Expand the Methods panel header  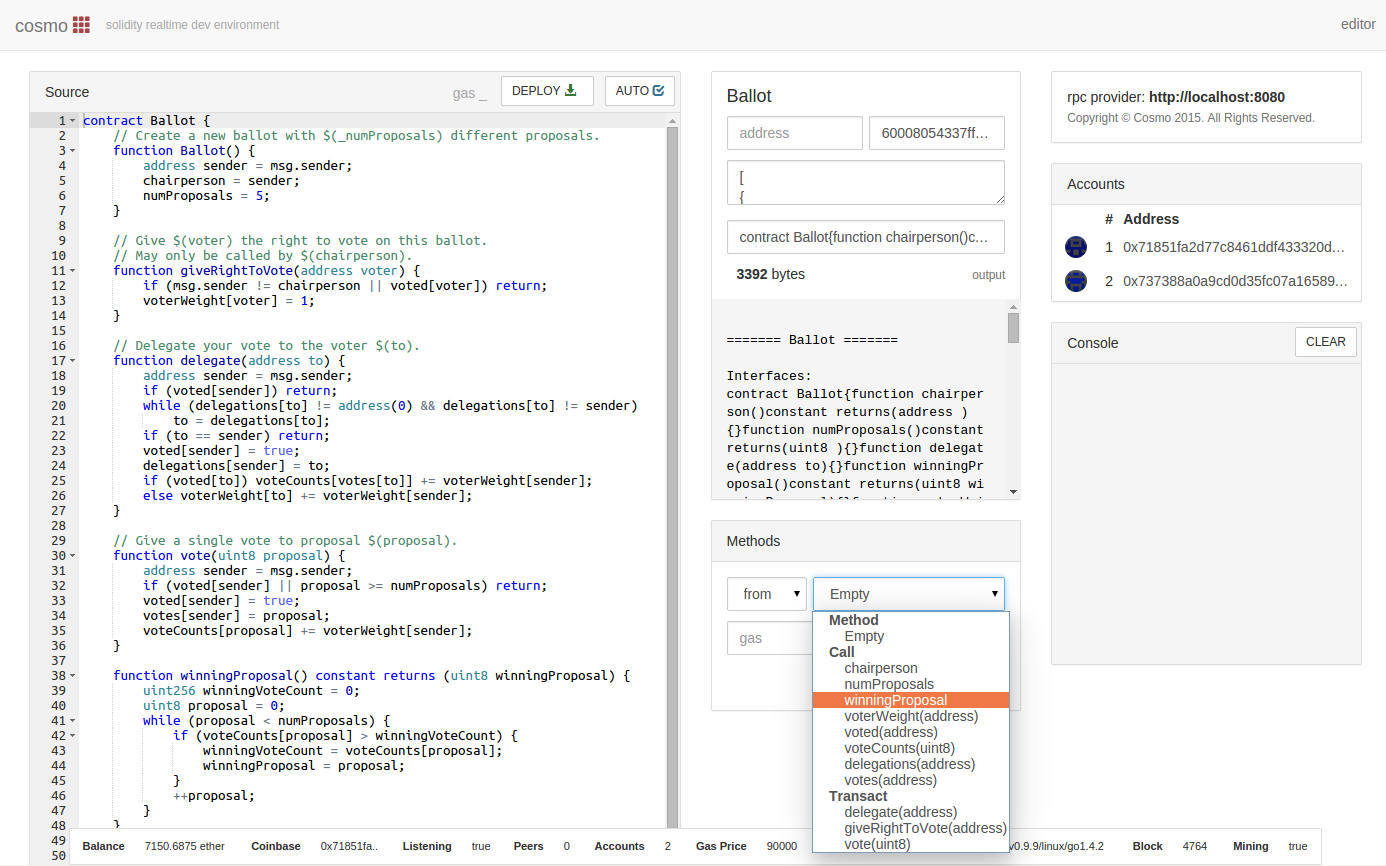coord(753,541)
